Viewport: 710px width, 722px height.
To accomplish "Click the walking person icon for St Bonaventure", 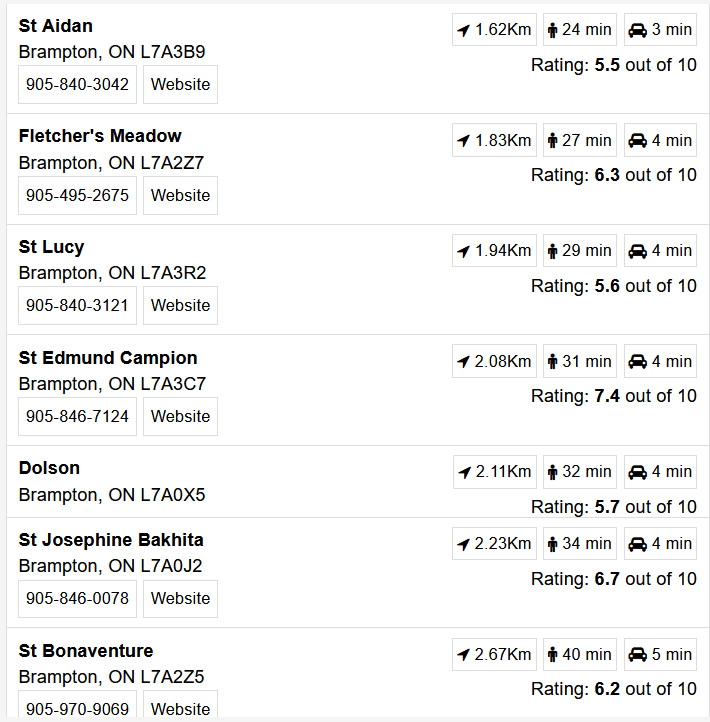I will coord(552,654).
